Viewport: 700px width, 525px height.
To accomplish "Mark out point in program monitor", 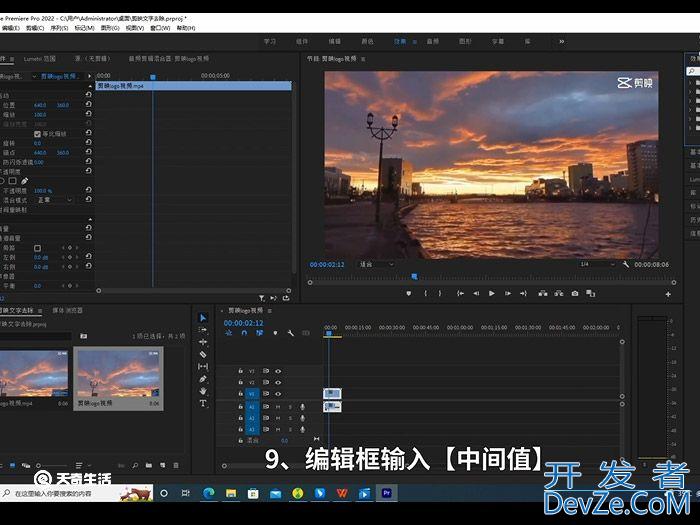I will click(440, 293).
